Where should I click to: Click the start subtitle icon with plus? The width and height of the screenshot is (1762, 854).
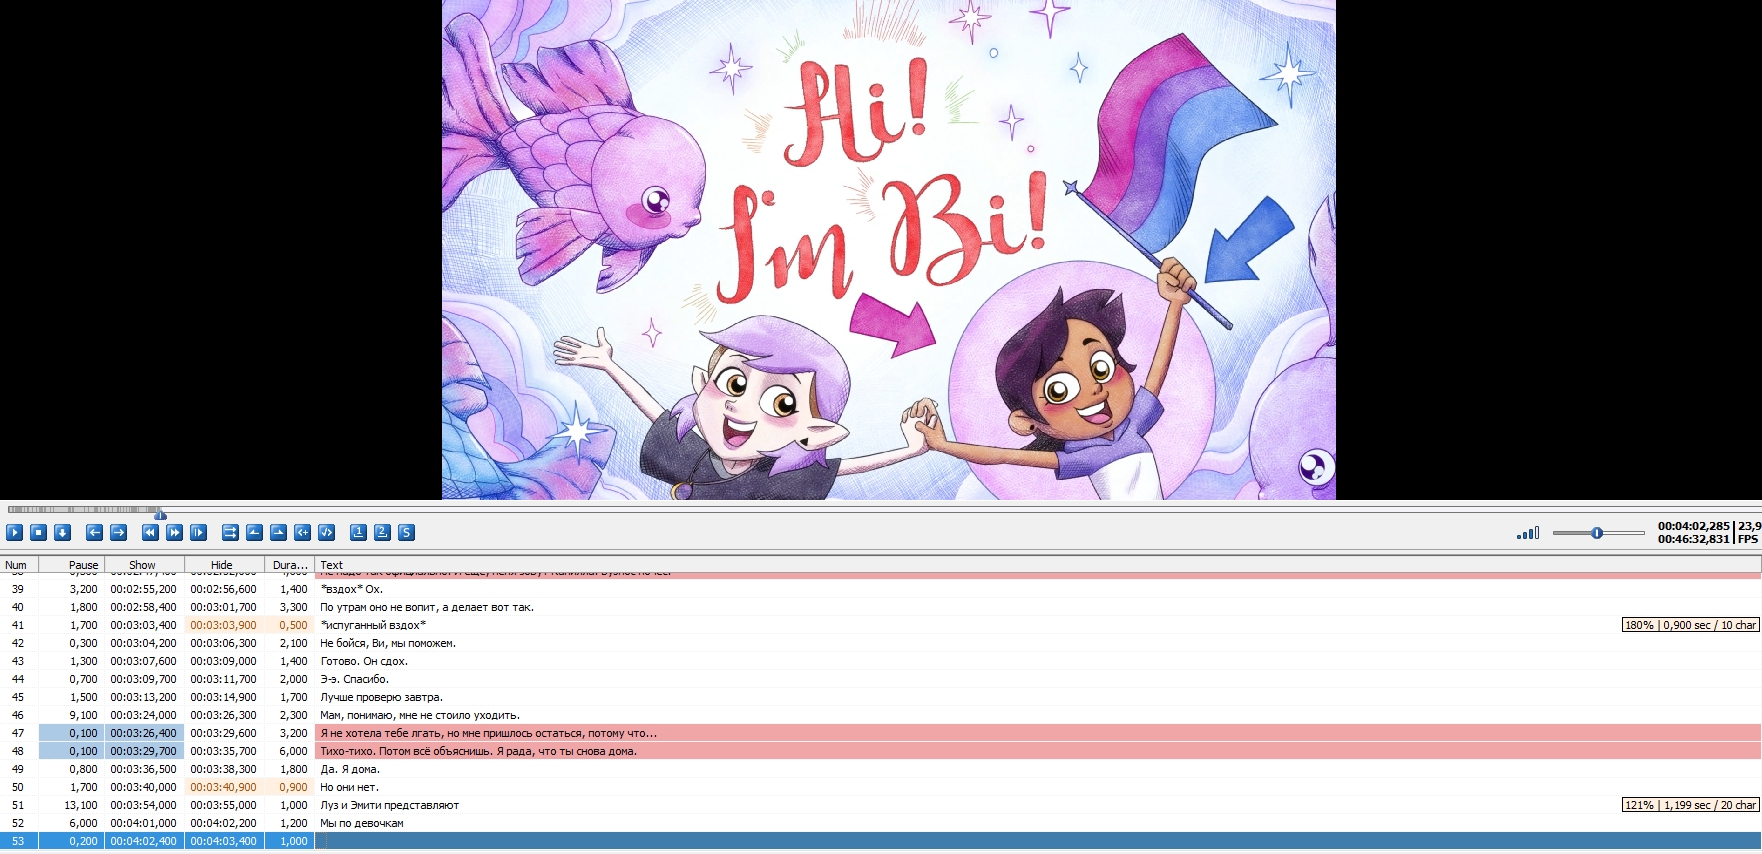(x=302, y=533)
